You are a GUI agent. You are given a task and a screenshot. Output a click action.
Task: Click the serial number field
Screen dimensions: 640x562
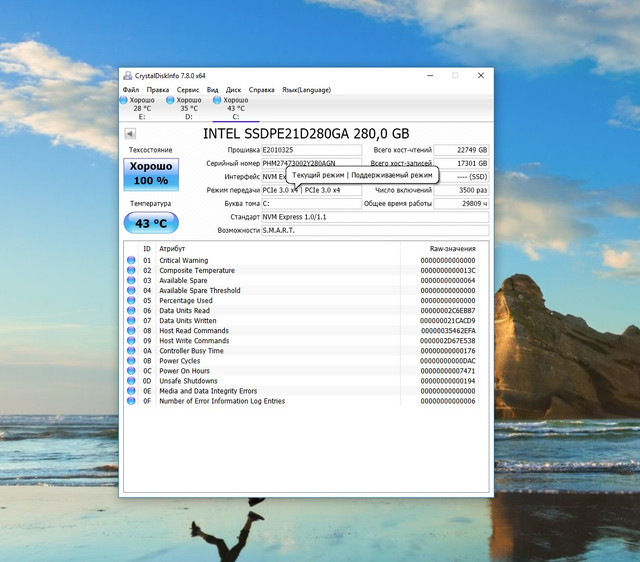tap(311, 163)
